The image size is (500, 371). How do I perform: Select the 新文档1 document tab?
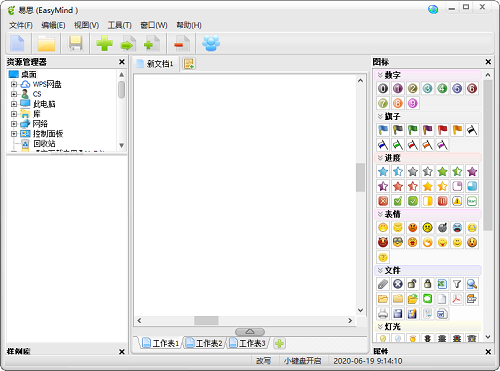(x=156, y=64)
